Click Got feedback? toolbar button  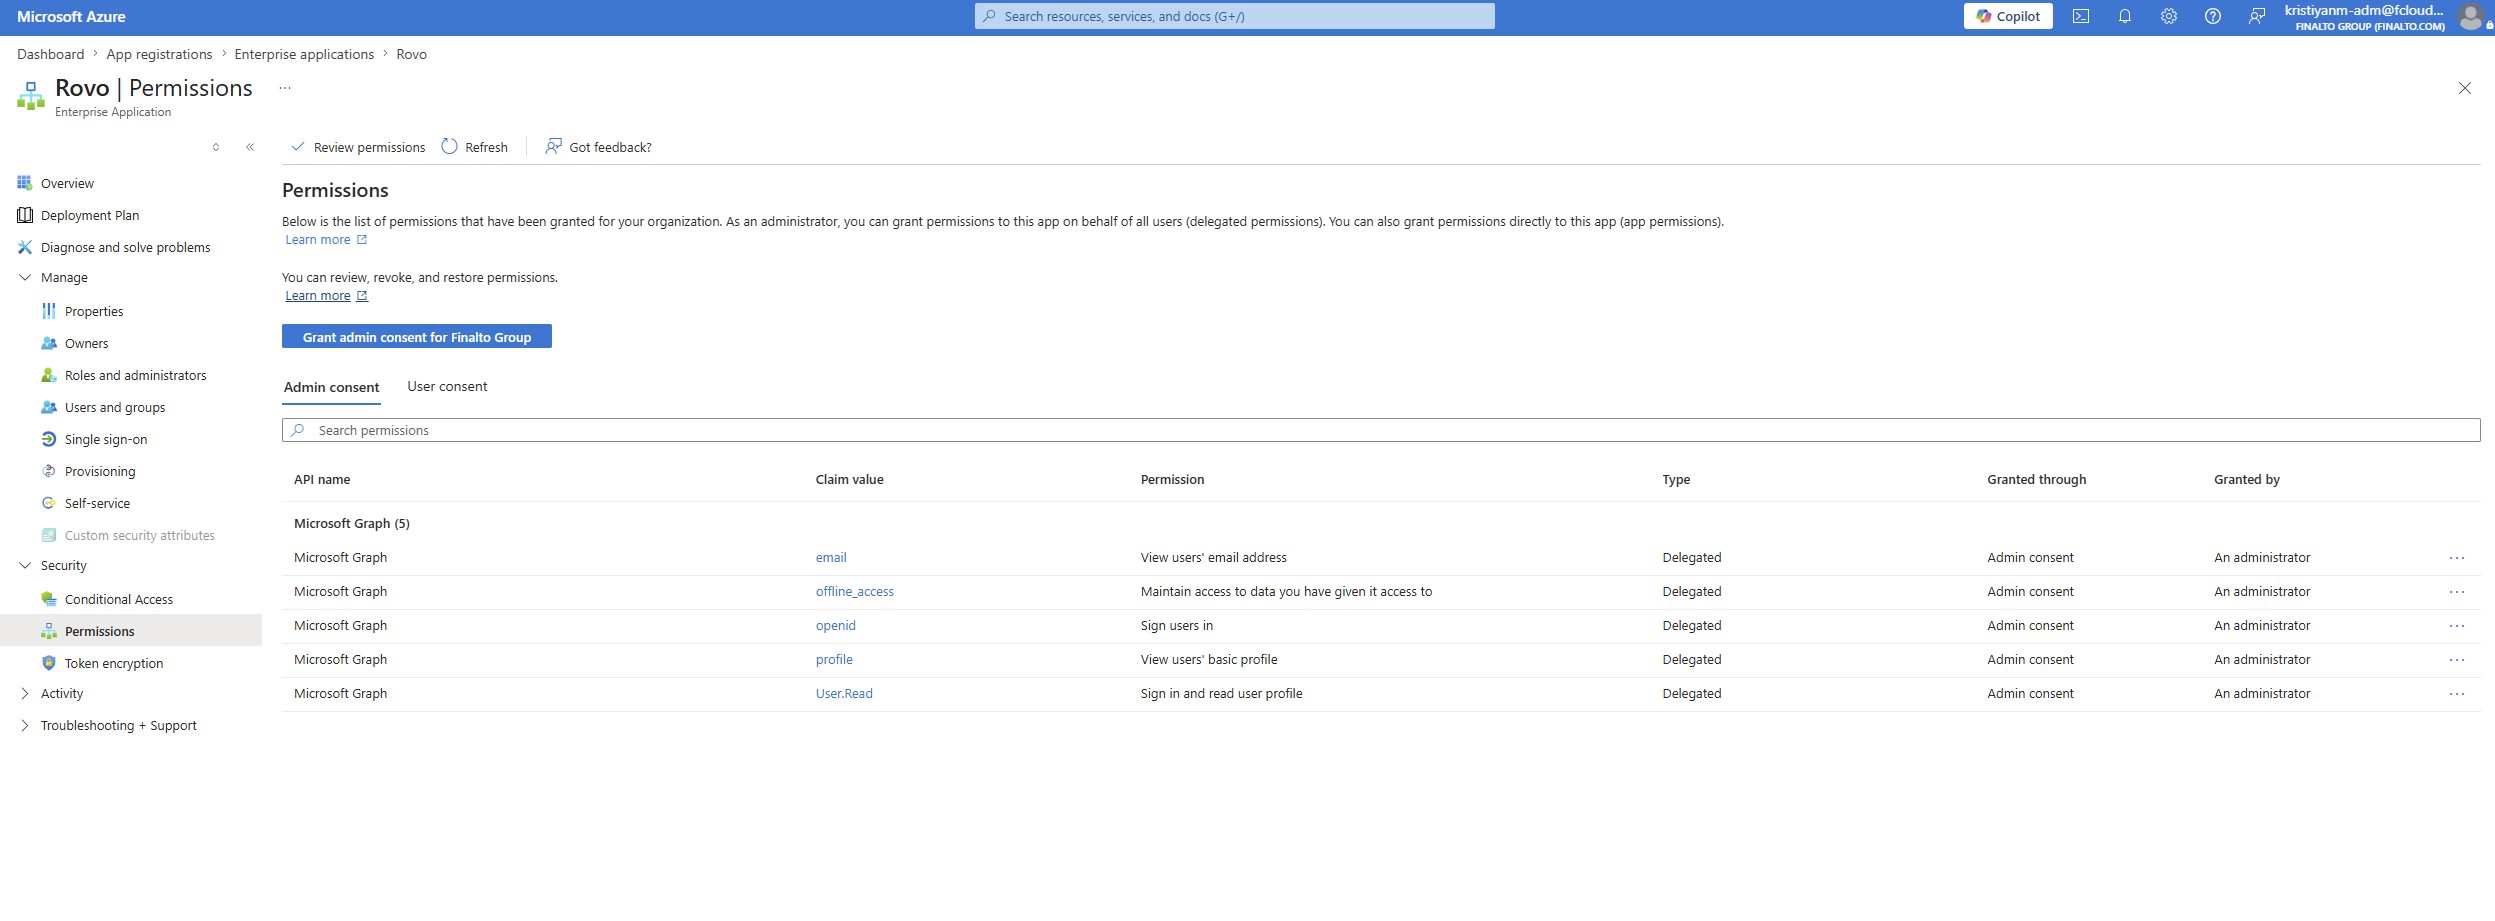click(x=598, y=147)
